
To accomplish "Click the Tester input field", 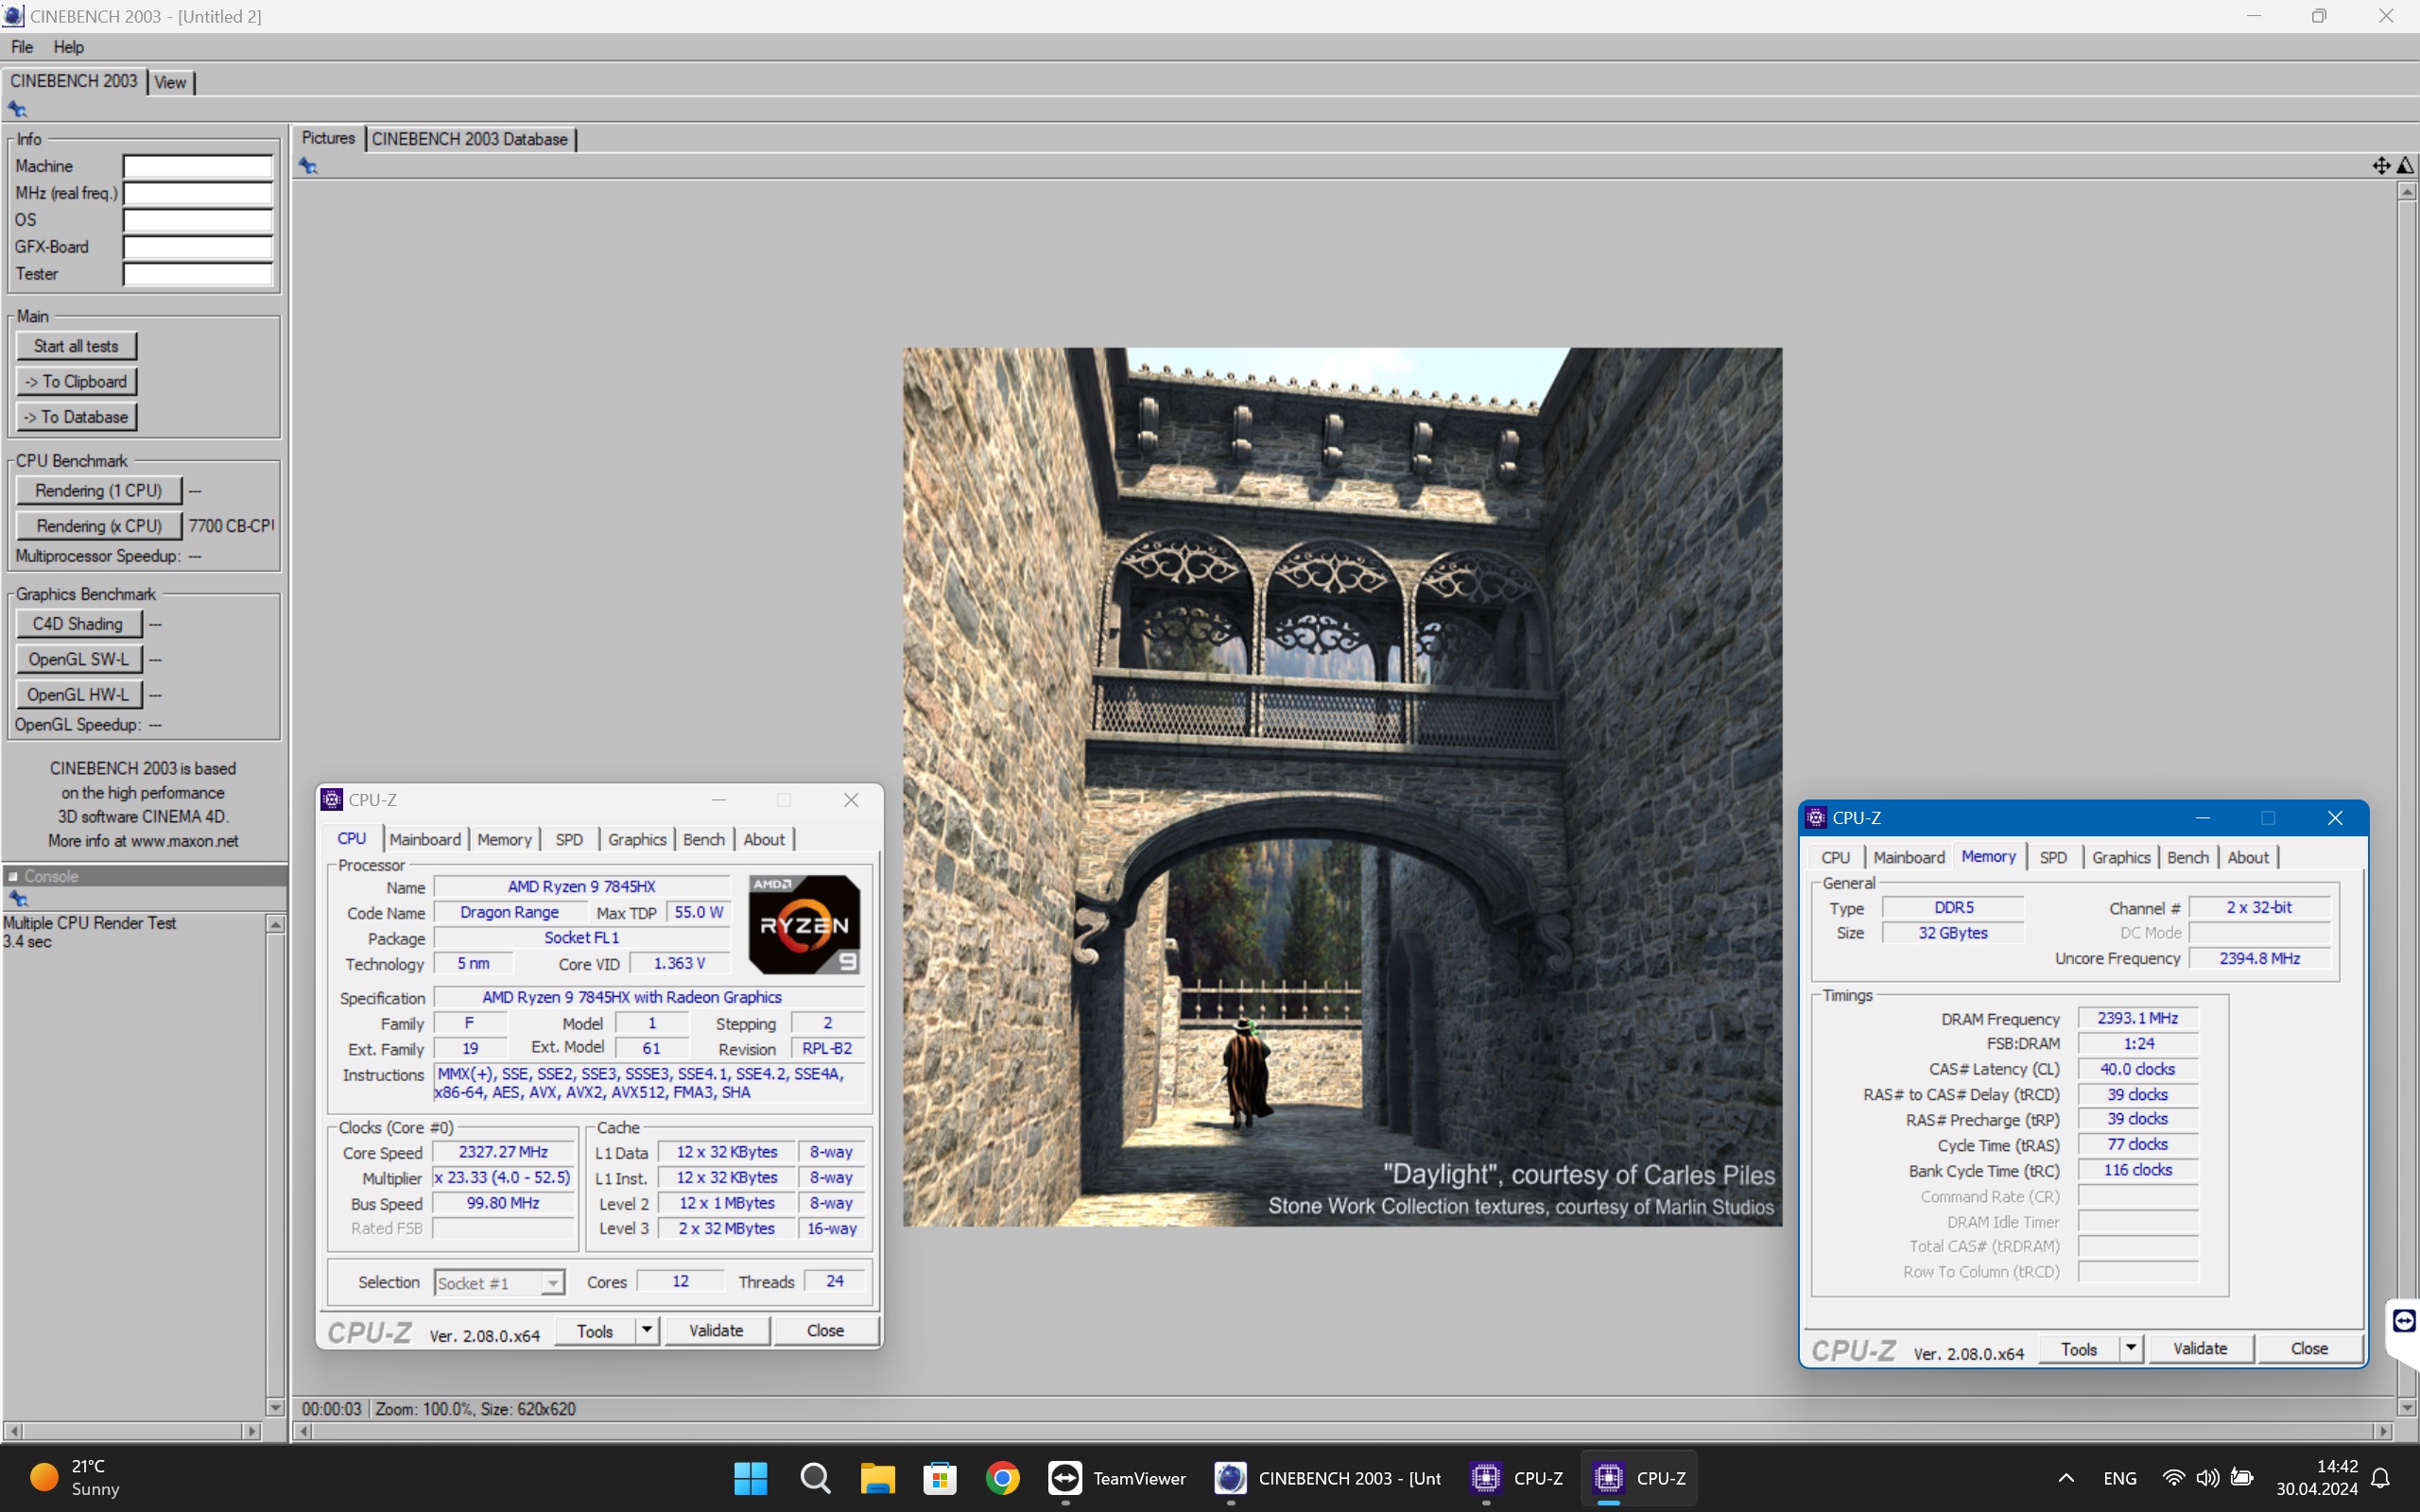I will tap(198, 274).
